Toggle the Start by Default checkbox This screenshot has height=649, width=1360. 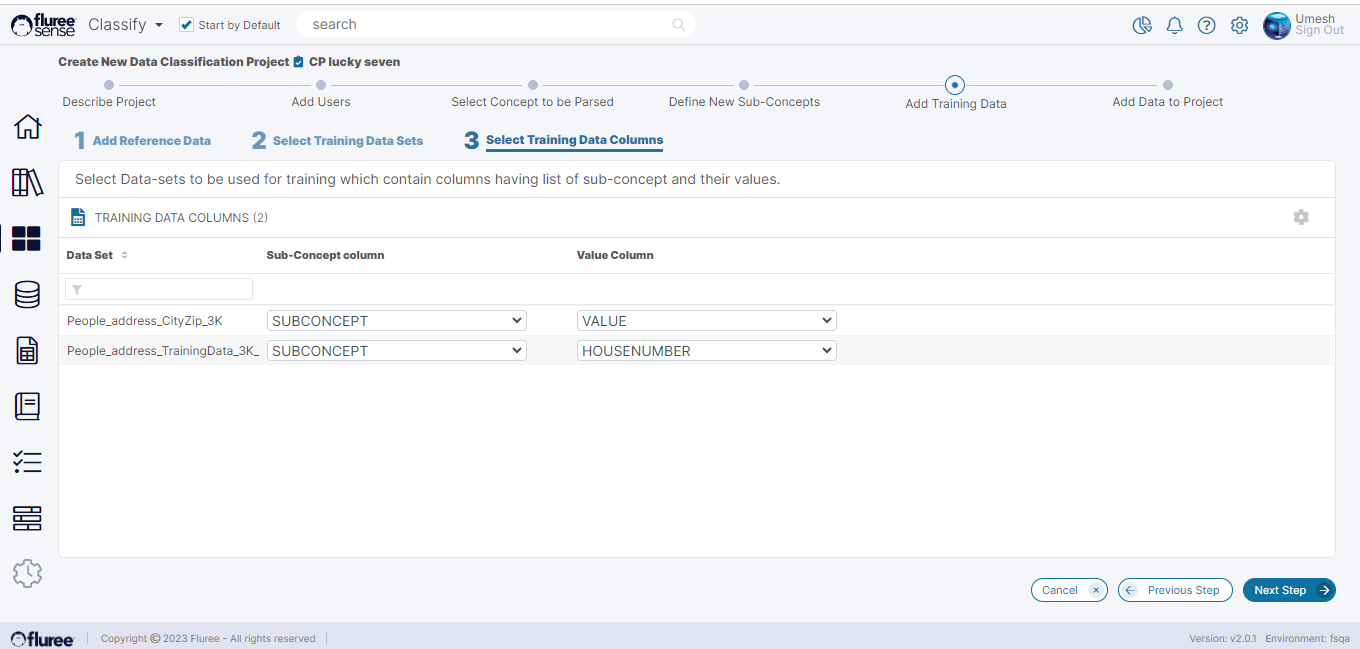pos(186,25)
